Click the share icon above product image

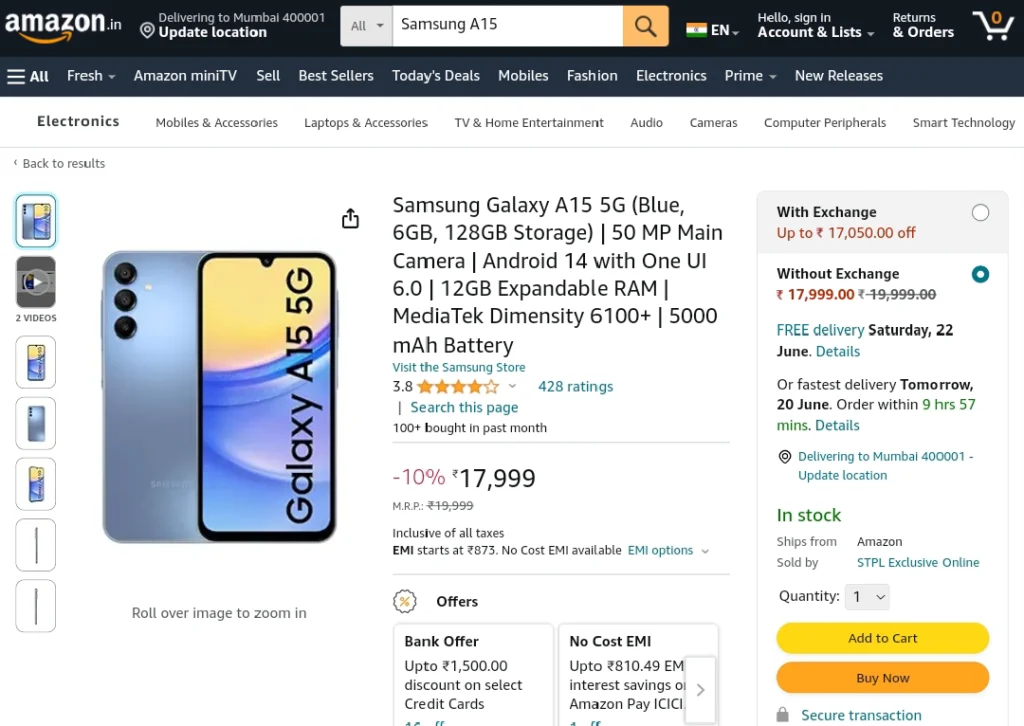click(x=351, y=219)
